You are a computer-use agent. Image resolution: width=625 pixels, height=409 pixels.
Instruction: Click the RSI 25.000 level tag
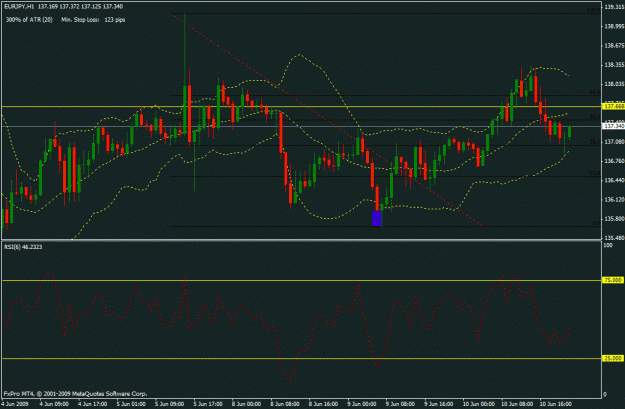614,358
